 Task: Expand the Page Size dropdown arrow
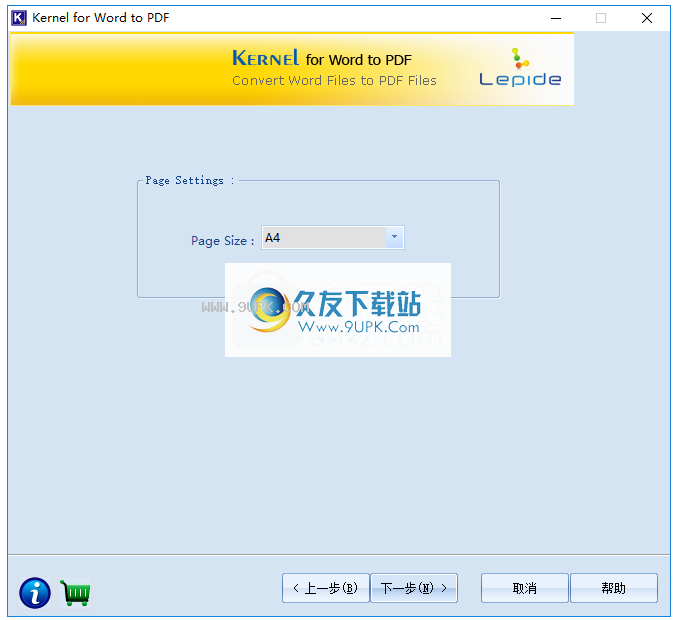(x=394, y=237)
